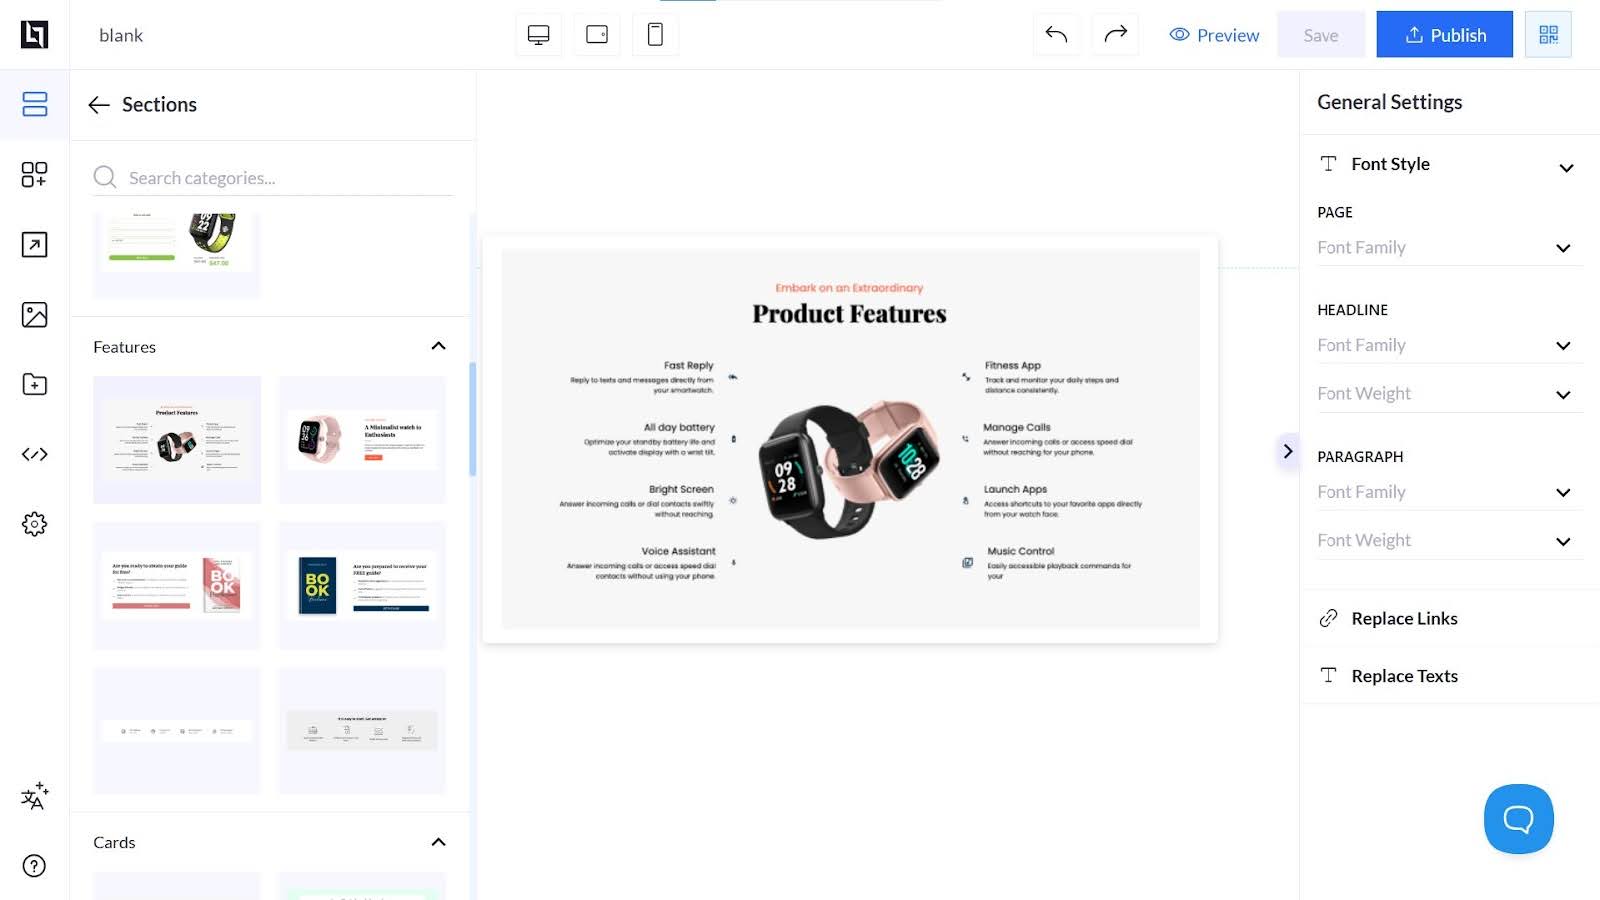This screenshot has width=1600, height=900.
Task: Select the gray icon row features thumbnail
Action: [x=362, y=731]
